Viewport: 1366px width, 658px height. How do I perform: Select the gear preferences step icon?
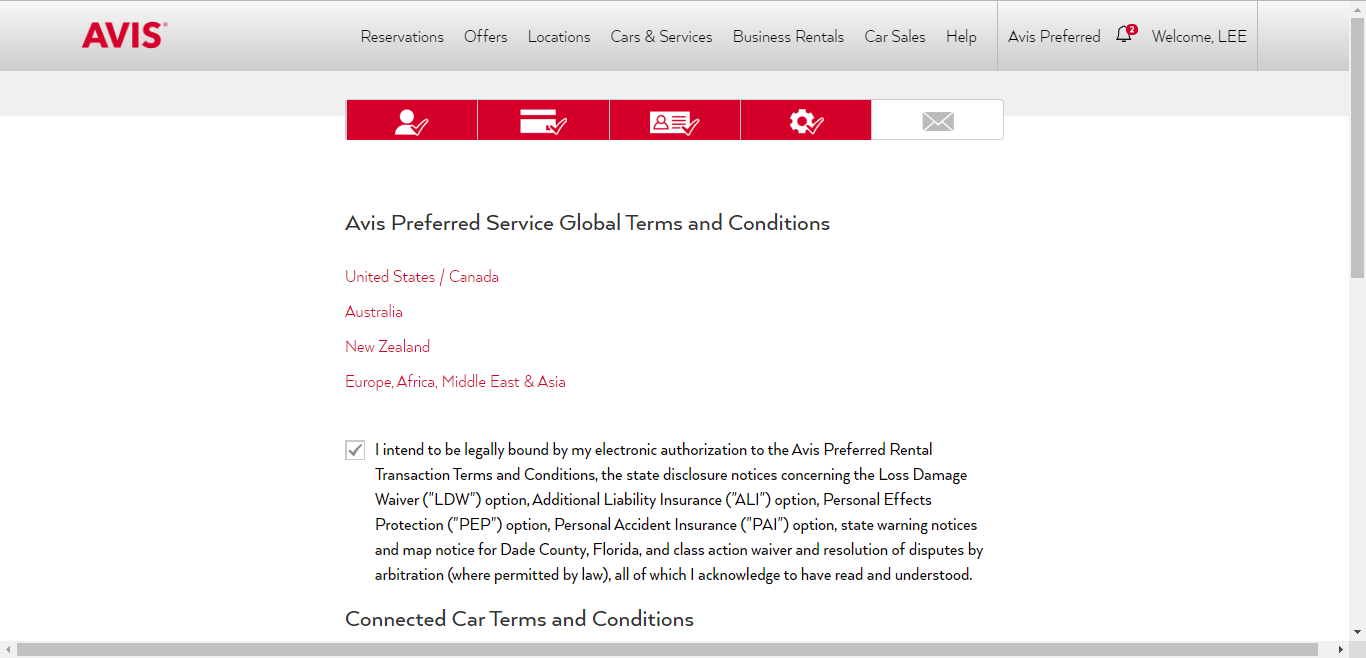(x=806, y=120)
